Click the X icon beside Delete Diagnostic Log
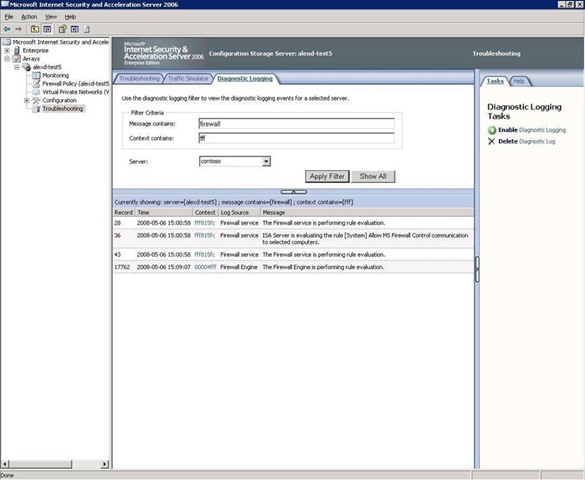 pyautogui.click(x=491, y=141)
